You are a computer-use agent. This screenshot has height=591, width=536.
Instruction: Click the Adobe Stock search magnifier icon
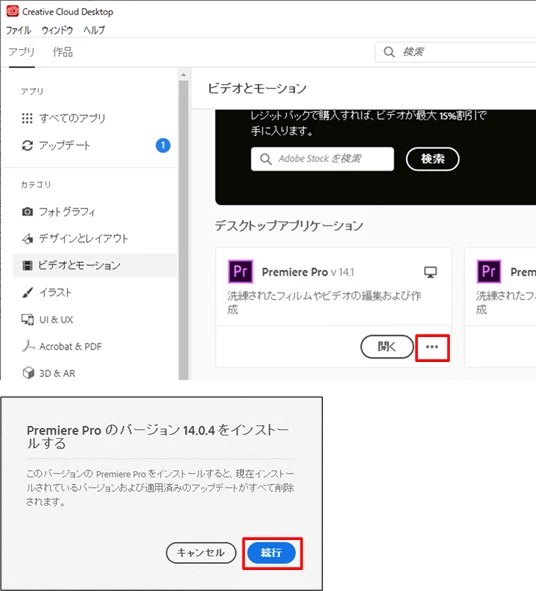(x=266, y=159)
